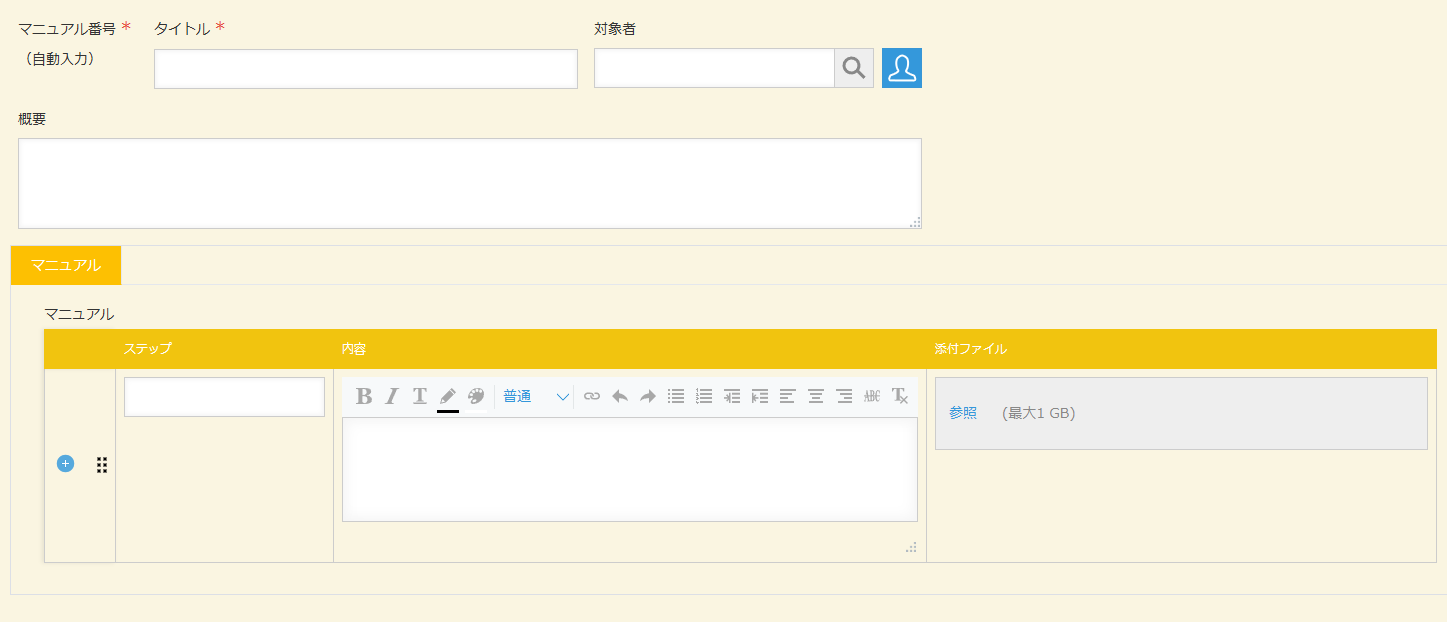Select the マニュアル tab
This screenshot has height=622, width=1447.
[x=66, y=265]
